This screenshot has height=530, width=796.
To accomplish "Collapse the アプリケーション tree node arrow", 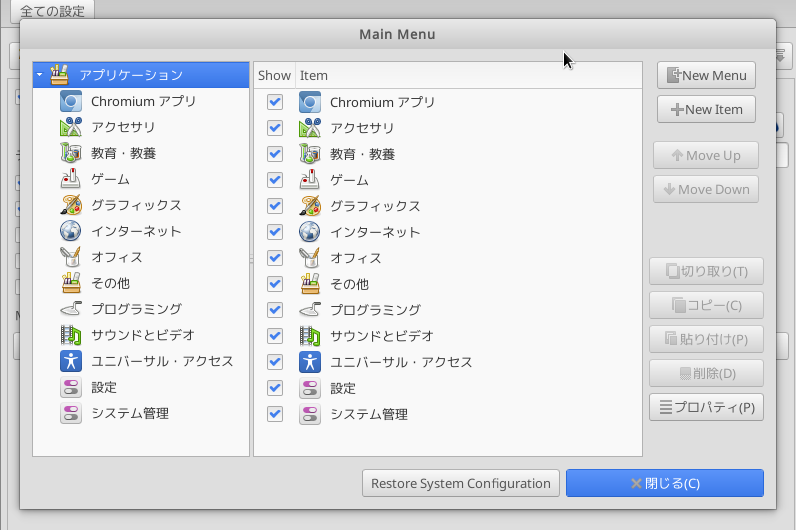I will (x=40, y=75).
